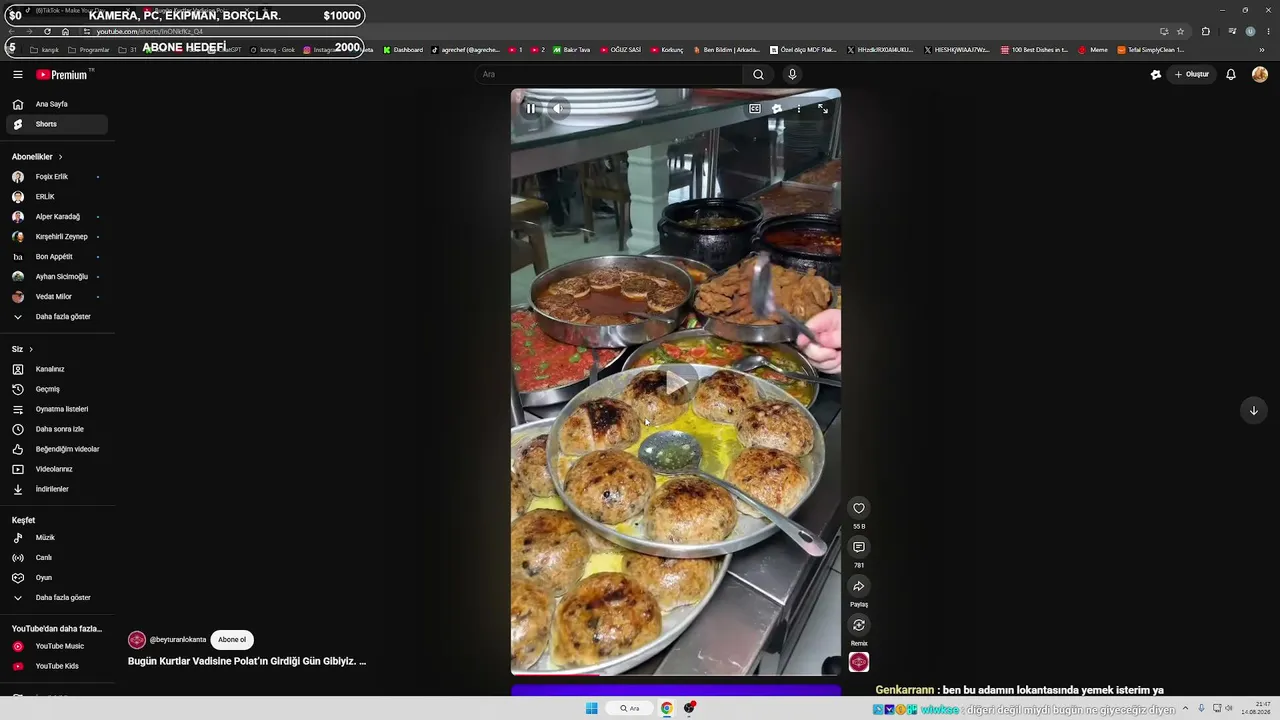Open the Windows Start button
The height and width of the screenshot is (720, 1280).
click(591, 708)
